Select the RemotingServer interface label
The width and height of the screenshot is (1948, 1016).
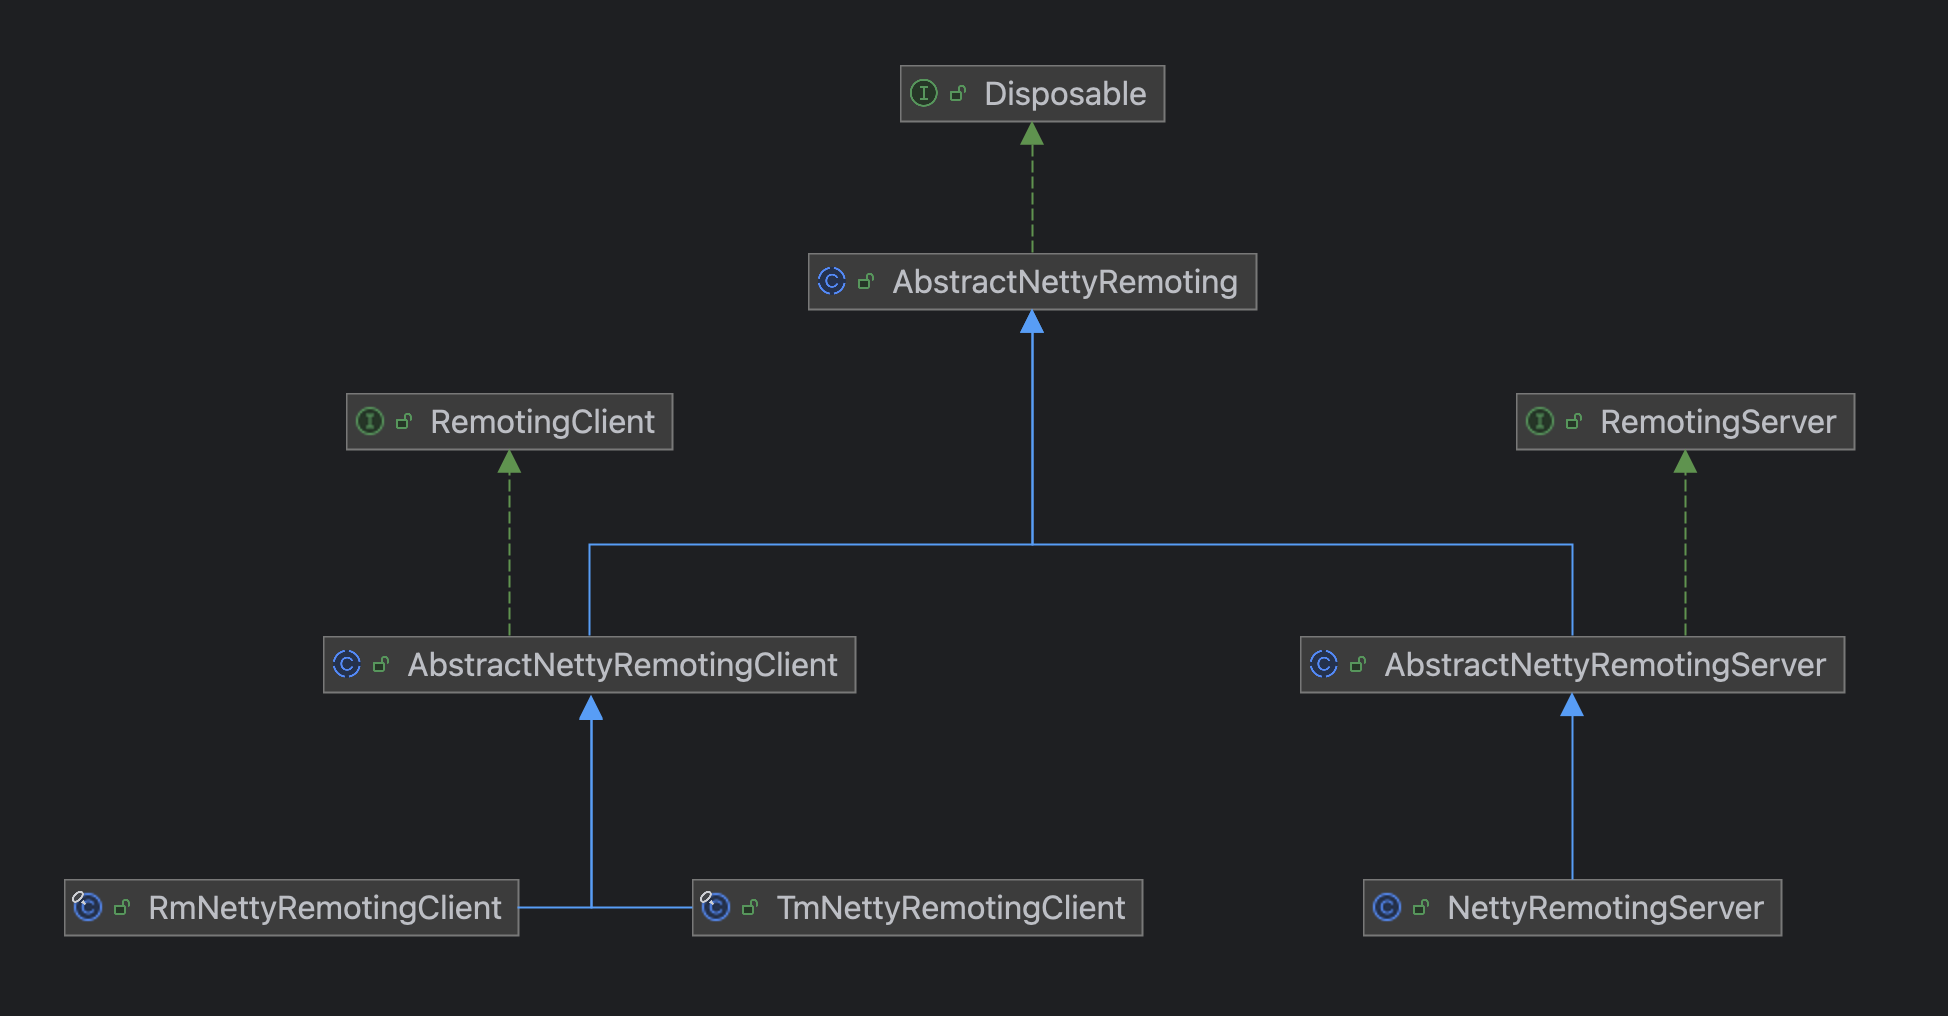pos(1718,422)
